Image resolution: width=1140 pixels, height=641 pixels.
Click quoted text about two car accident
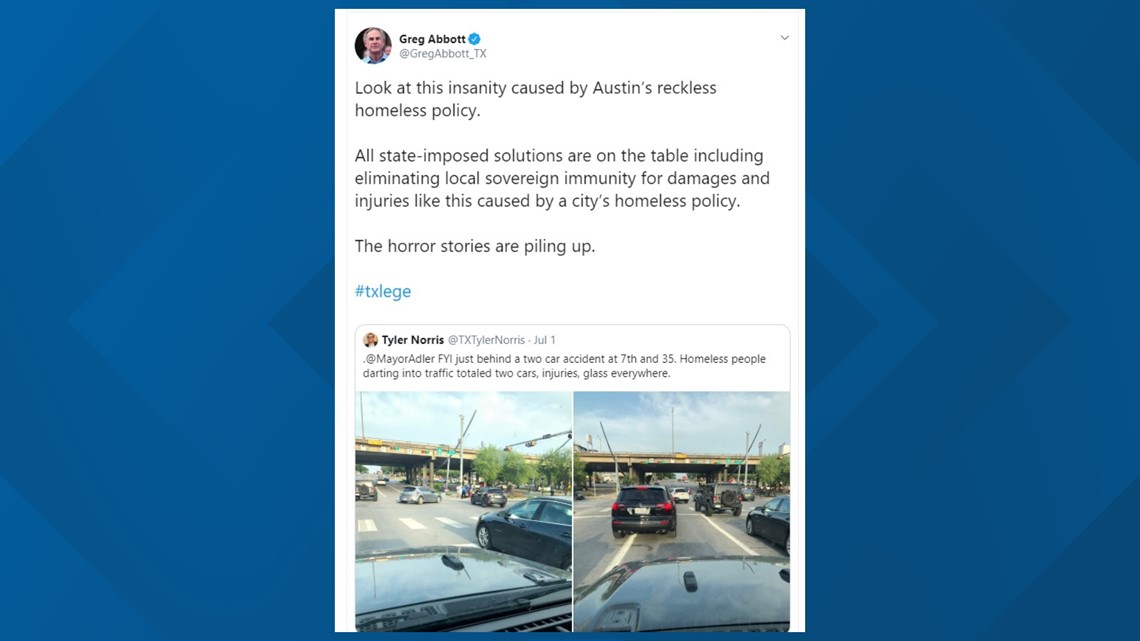(564, 366)
